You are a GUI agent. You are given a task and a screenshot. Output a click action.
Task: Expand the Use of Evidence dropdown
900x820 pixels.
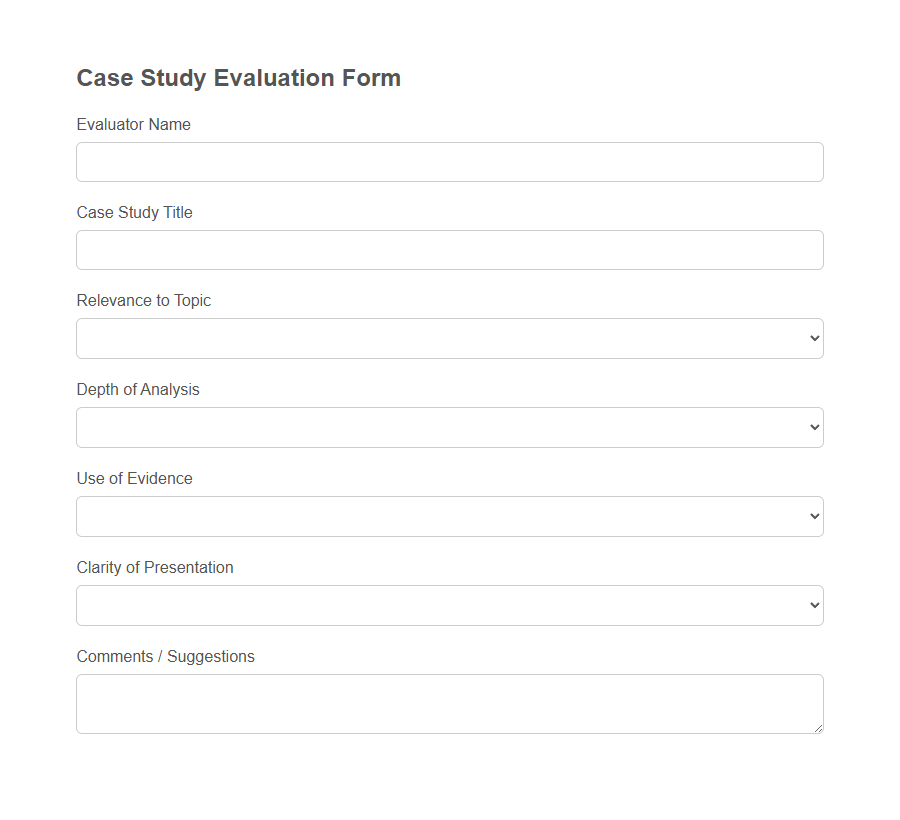(450, 516)
